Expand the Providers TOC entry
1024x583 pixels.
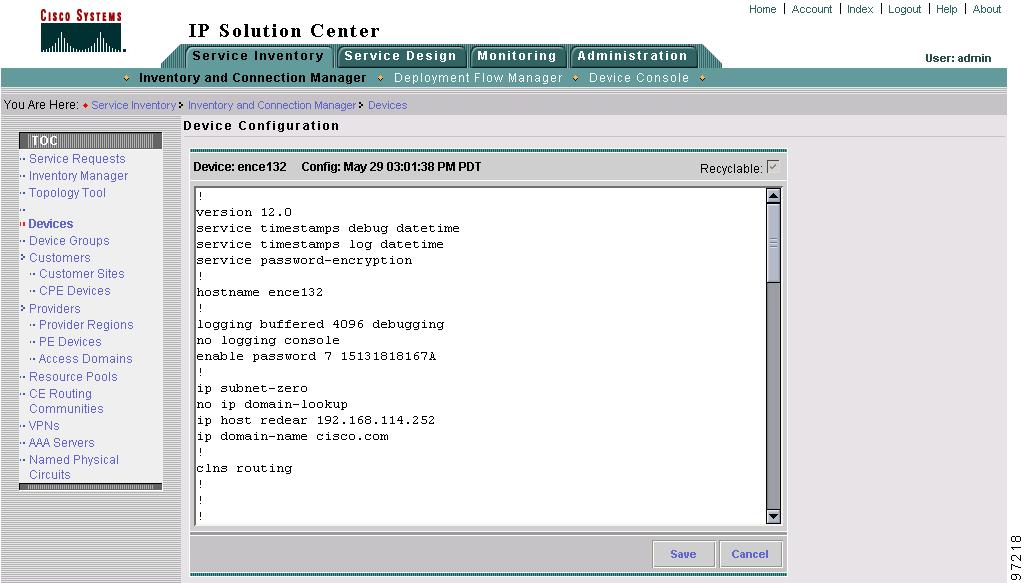pyautogui.click(x=55, y=308)
